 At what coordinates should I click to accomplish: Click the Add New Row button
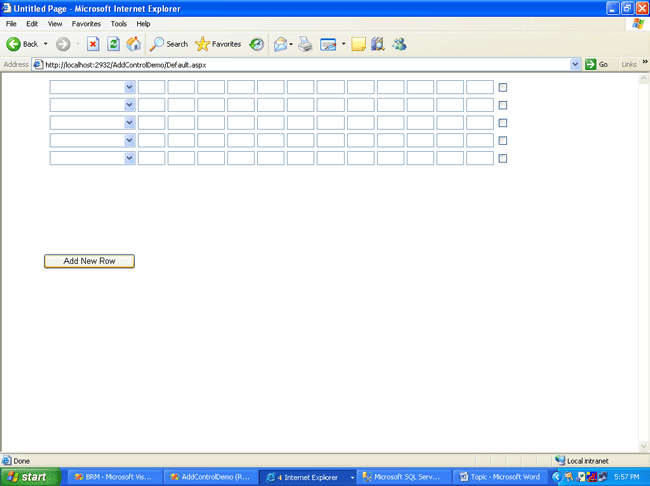tap(90, 261)
